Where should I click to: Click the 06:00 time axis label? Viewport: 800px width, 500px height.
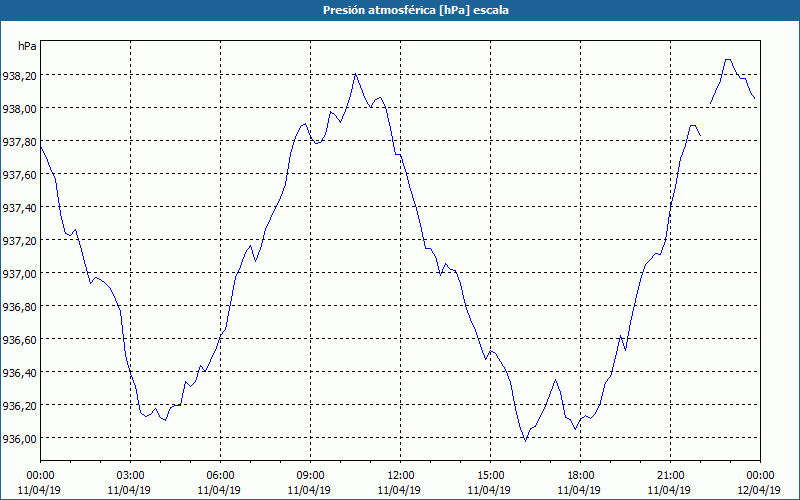click(220, 476)
